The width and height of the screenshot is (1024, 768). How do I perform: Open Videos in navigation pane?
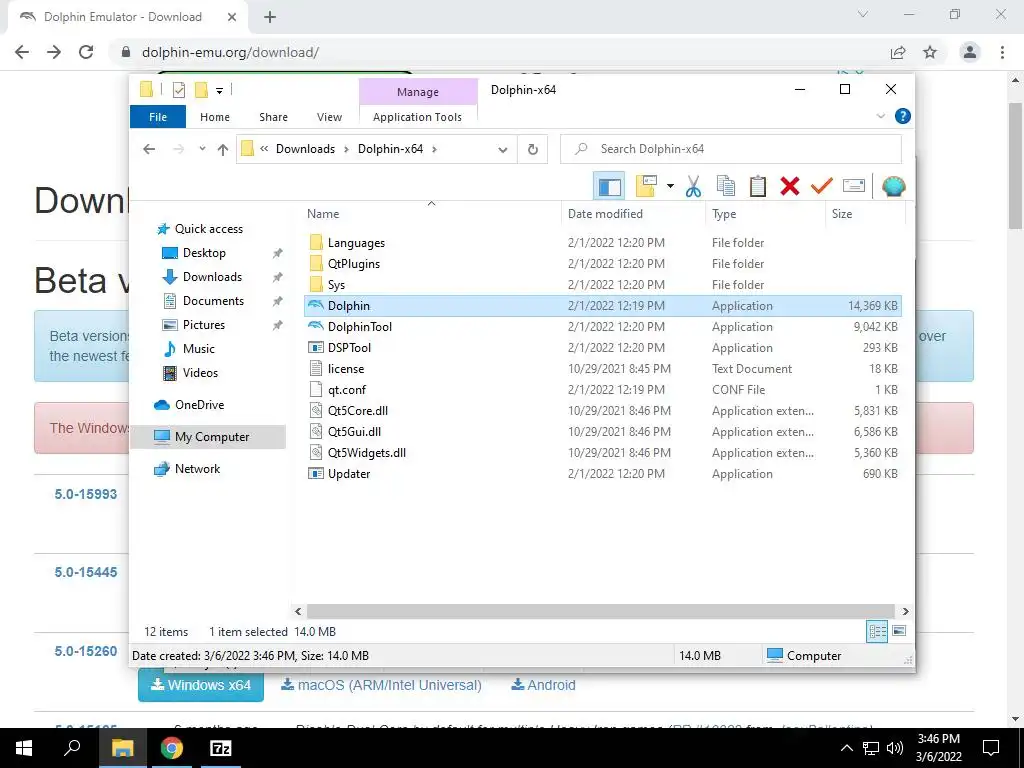pyautogui.click(x=200, y=373)
